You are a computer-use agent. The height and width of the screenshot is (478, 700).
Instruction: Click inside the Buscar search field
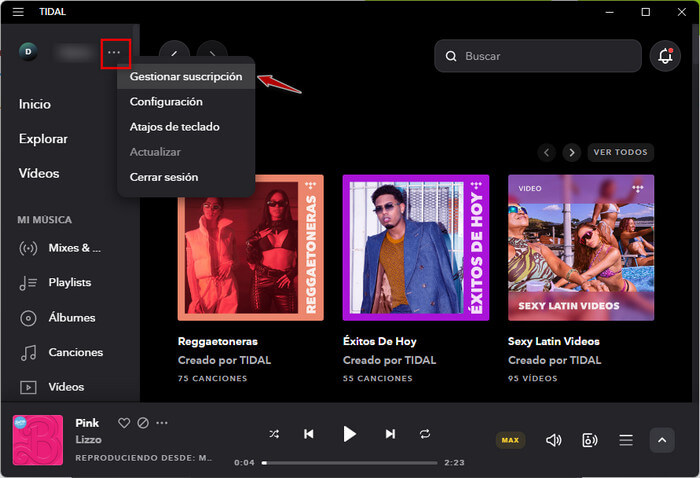538,56
